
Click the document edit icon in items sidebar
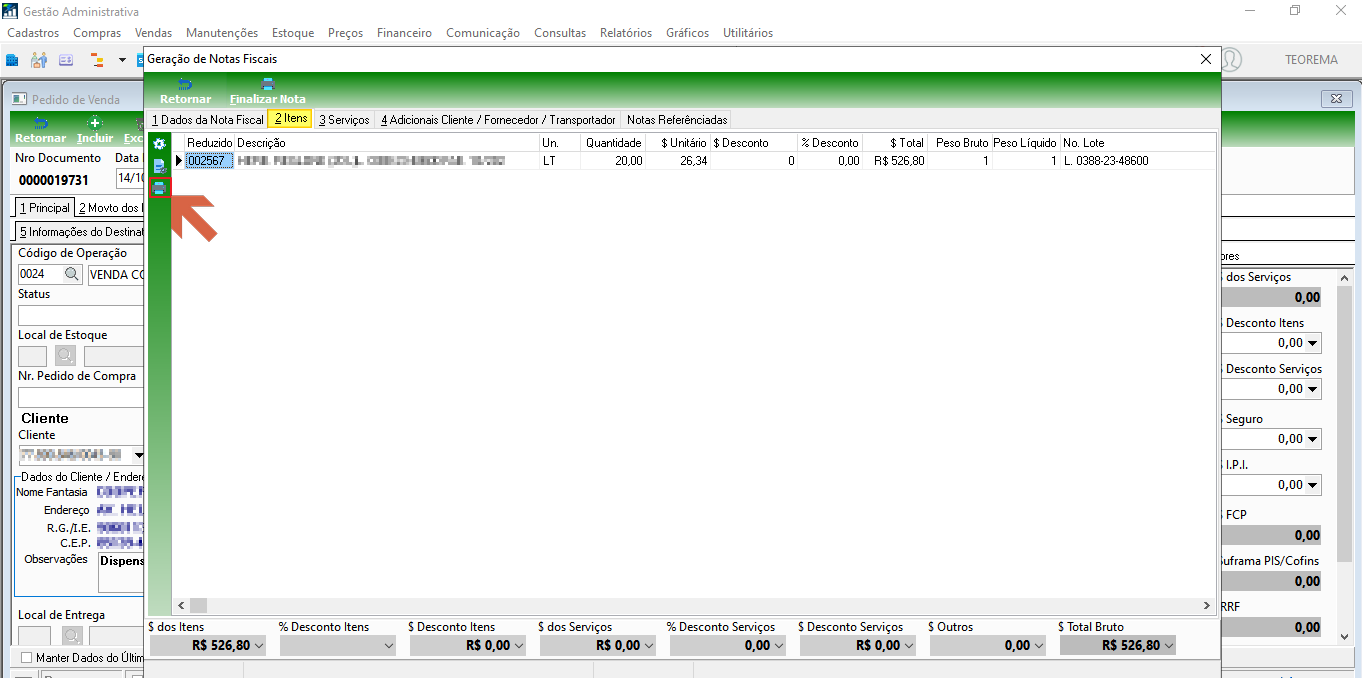click(159, 166)
